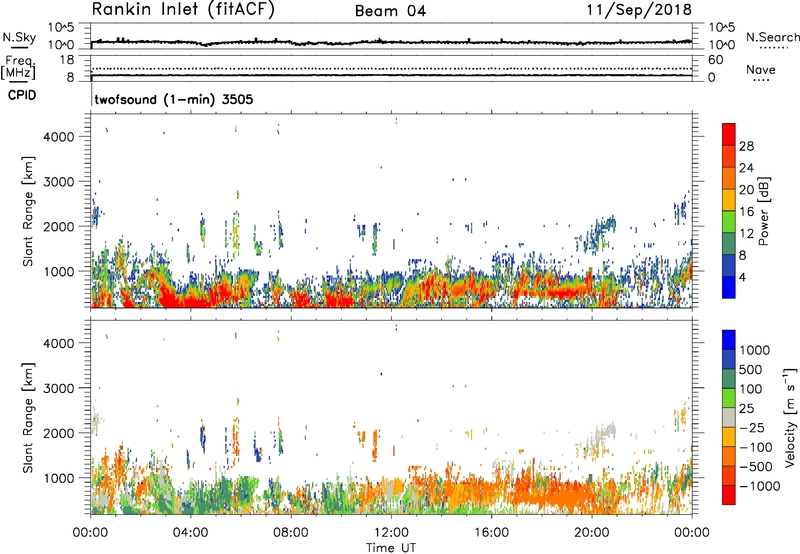800x554 pixels.
Task: Select the 'Beam 04' heading text
Action: pyautogui.click(x=390, y=11)
